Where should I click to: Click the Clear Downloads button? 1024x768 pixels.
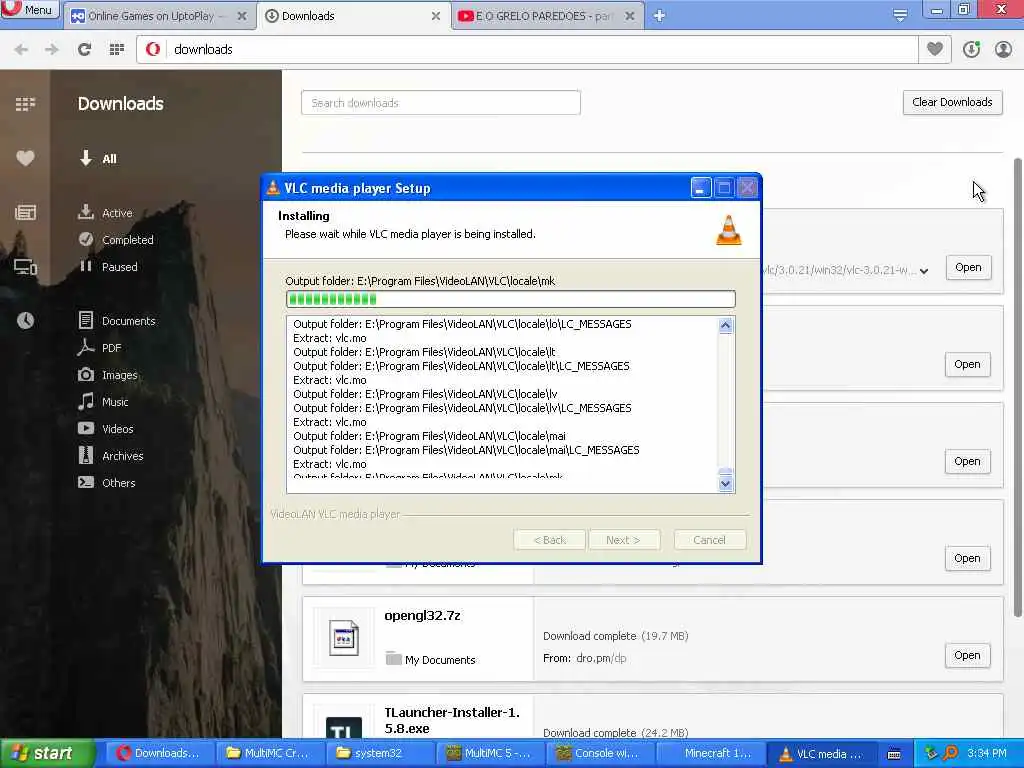(x=952, y=103)
